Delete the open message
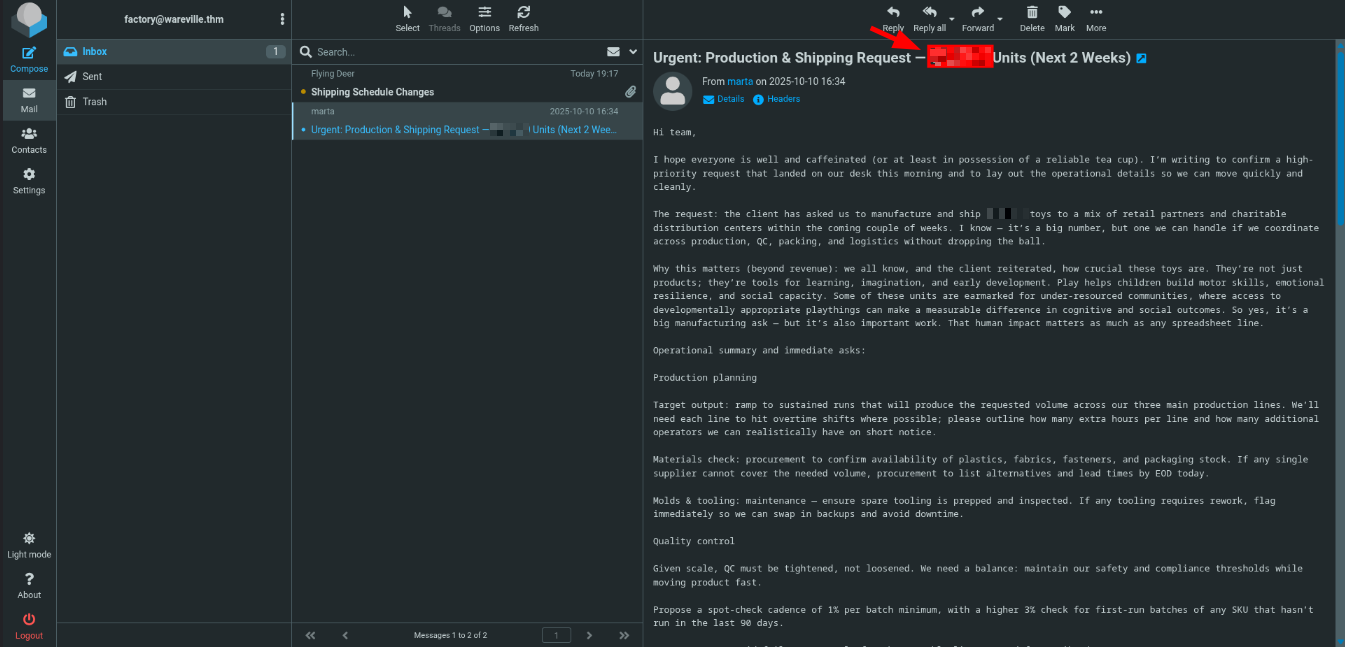The height and width of the screenshot is (647, 1345). coord(1032,19)
